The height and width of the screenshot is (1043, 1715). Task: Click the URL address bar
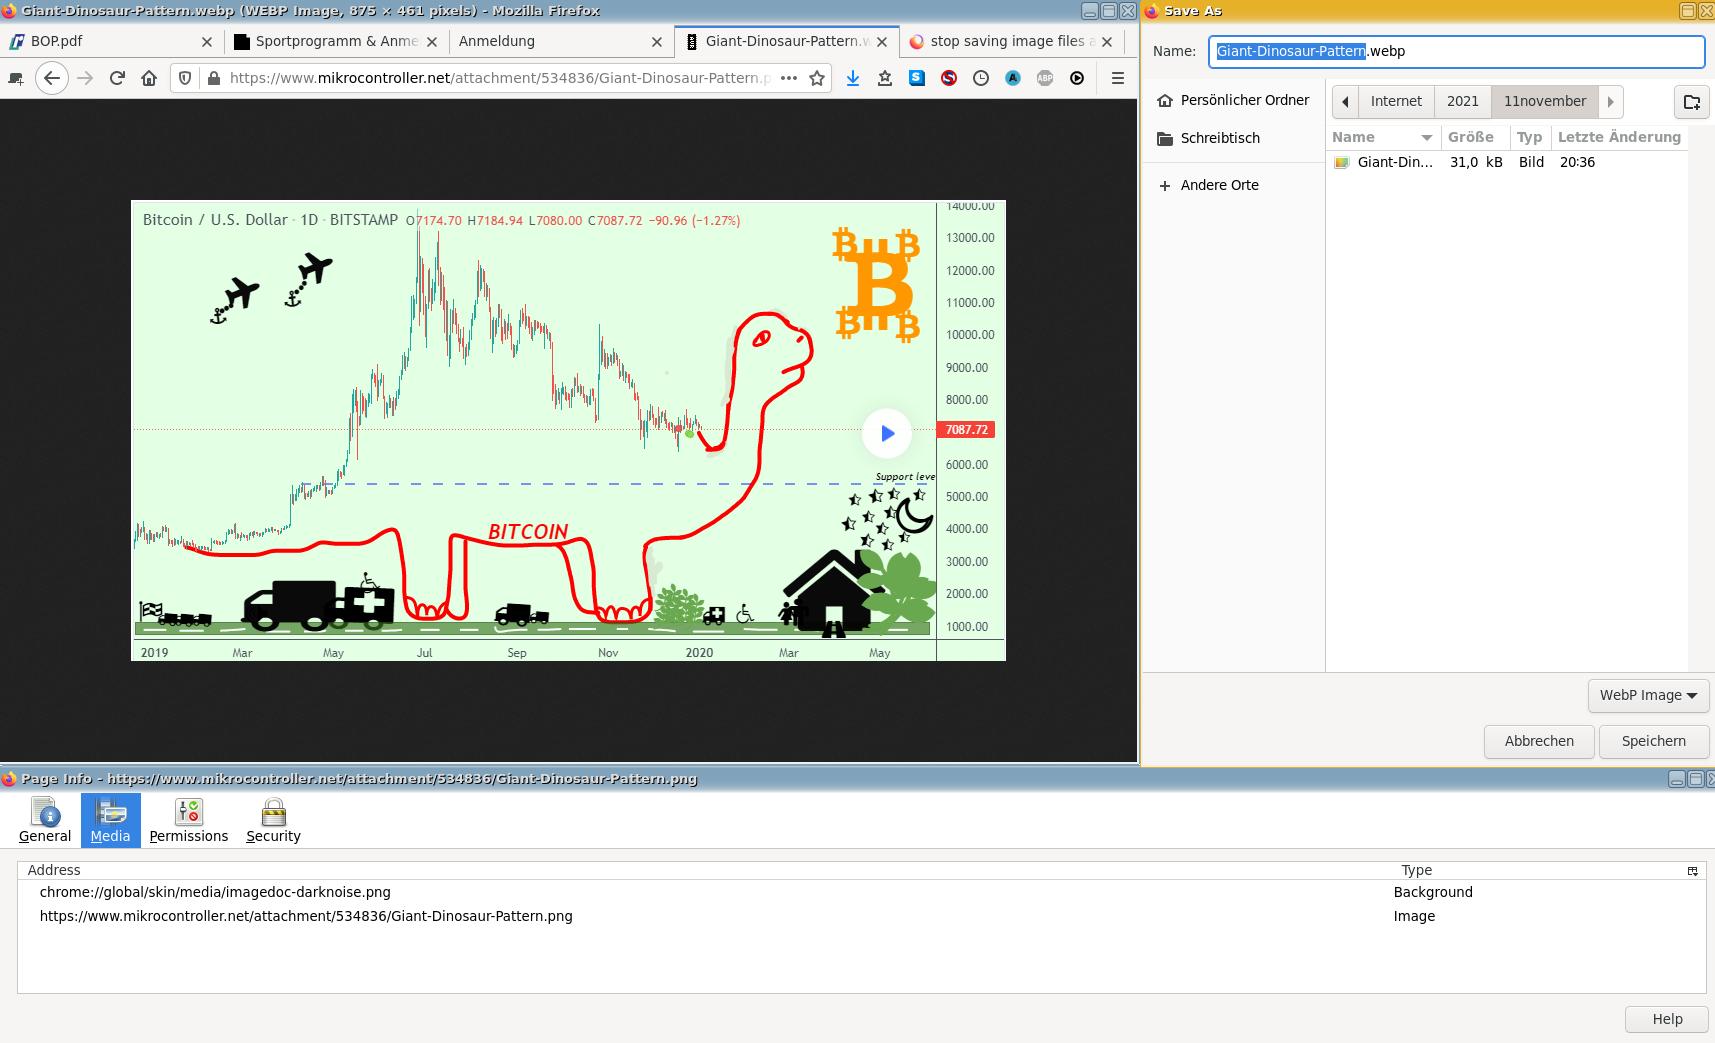tap(500, 78)
